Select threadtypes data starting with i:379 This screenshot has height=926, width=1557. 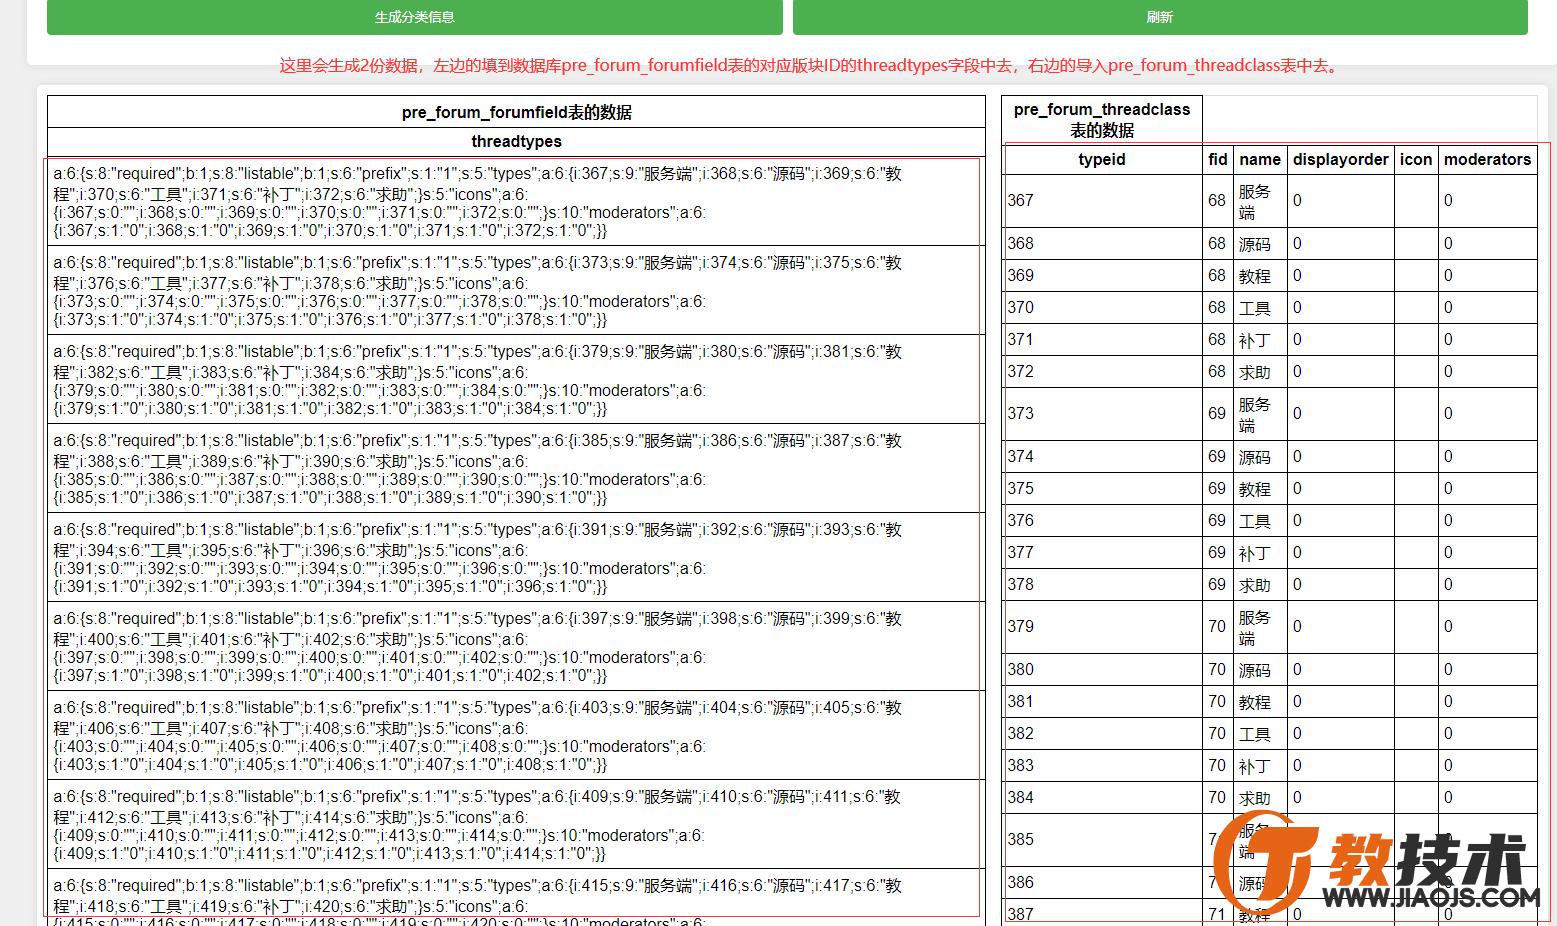tap(516, 379)
